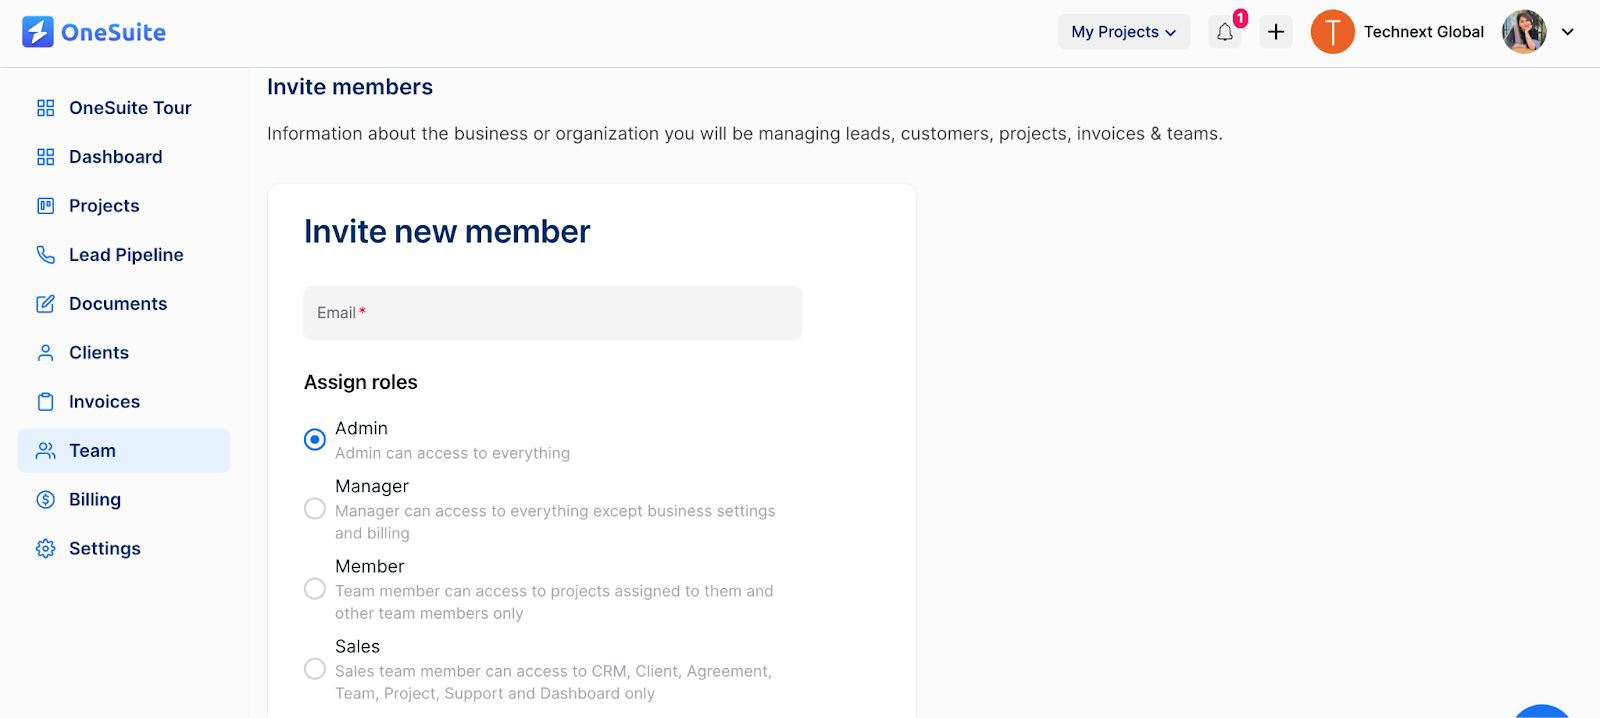
Task: Click the Documents edit icon
Action: tap(45, 304)
